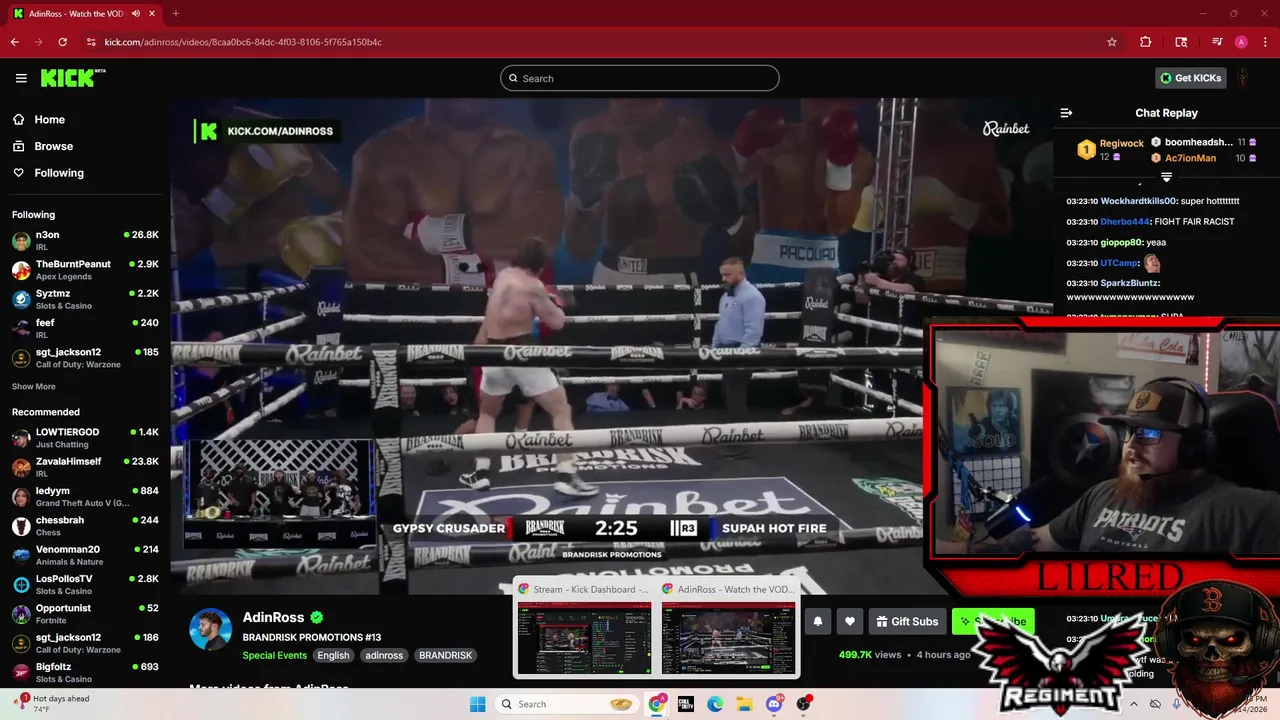This screenshot has width=1280, height=720.
Task: Open the Windows Start menu
Action: 478,704
